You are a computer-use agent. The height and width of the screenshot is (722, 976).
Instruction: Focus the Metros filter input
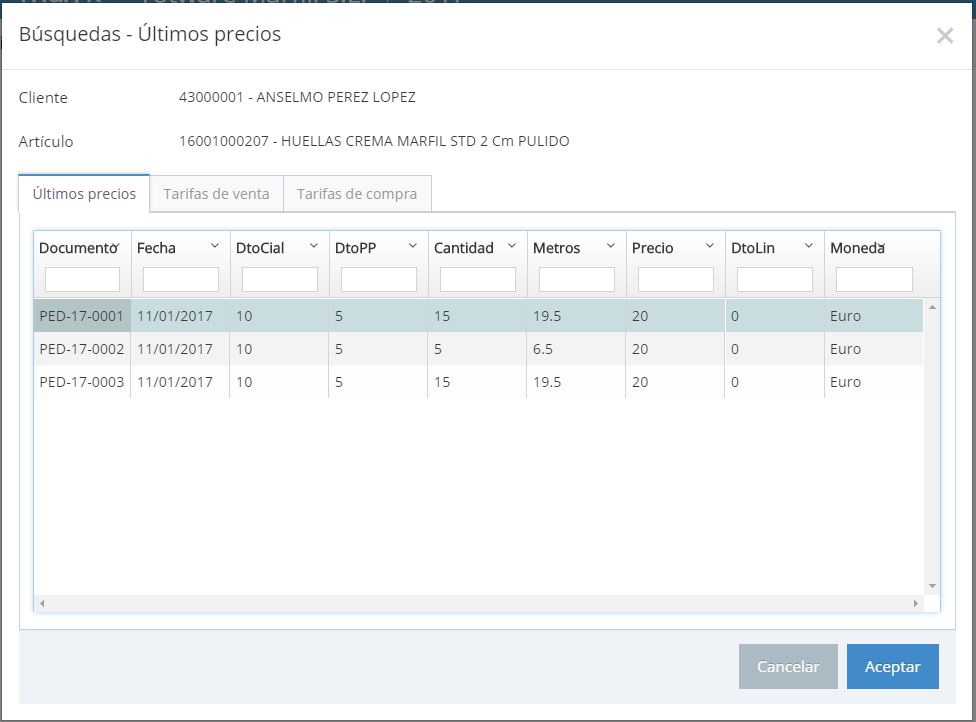pyautogui.click(x=576, y=279)
